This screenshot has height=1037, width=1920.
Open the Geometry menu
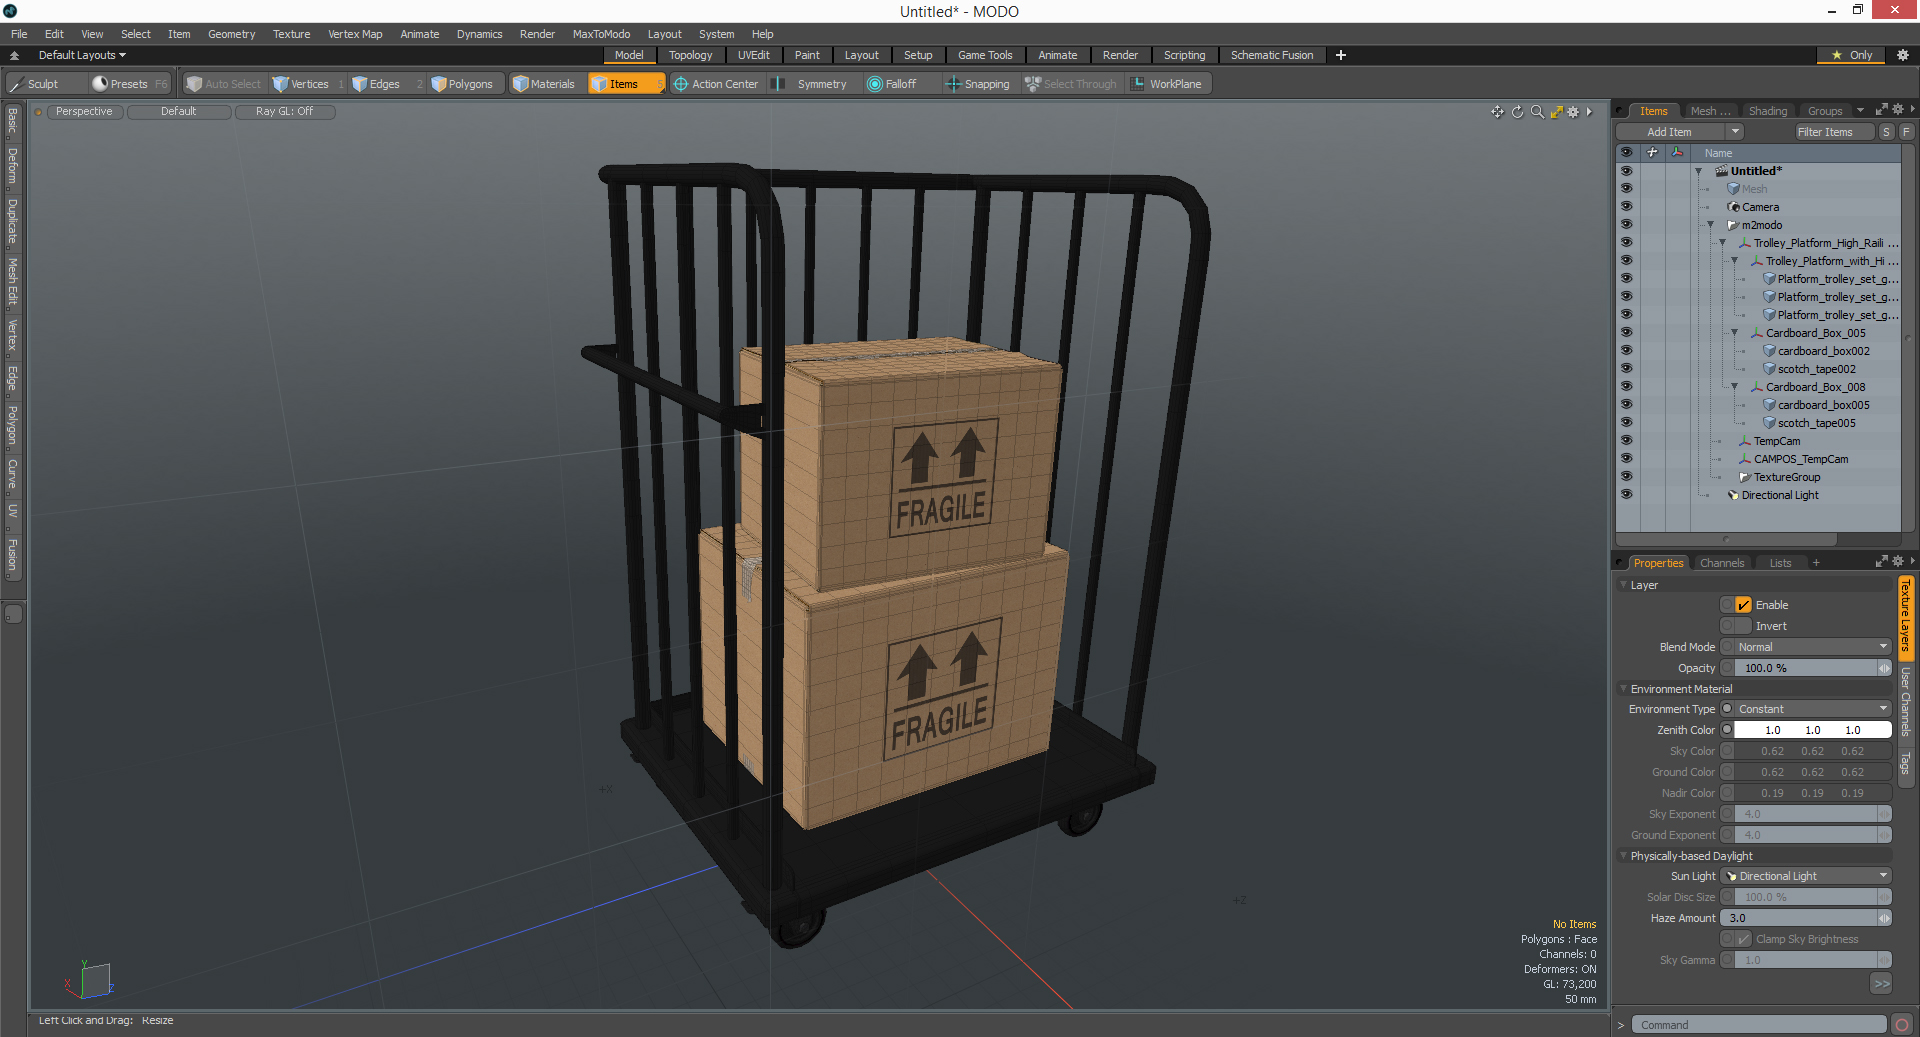[x=231, y=34]
